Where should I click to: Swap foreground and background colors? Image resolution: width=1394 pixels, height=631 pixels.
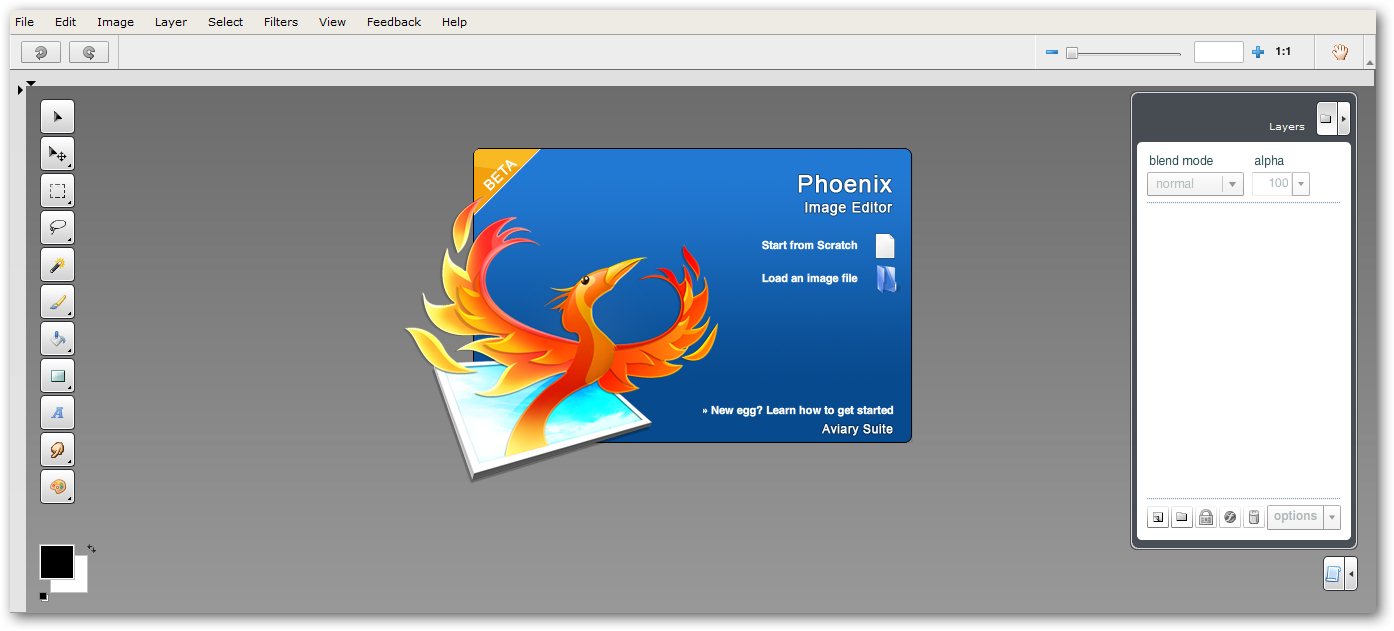pos(91,549)
